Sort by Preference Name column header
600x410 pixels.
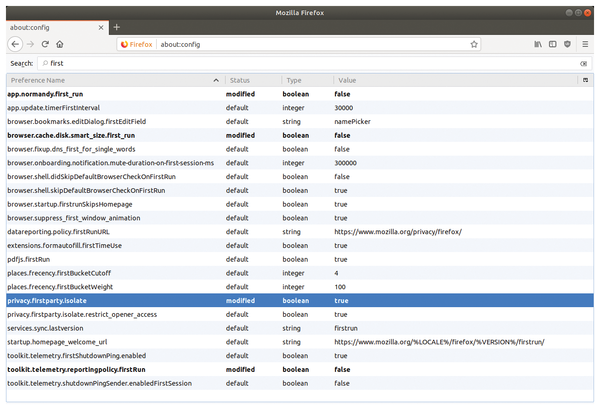tap(114, 80)
